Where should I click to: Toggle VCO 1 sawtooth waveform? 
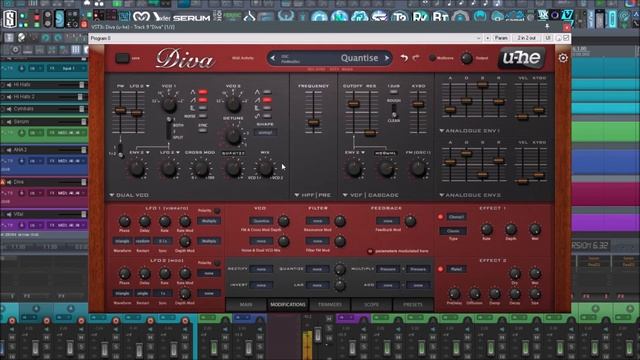coord(203,100)
